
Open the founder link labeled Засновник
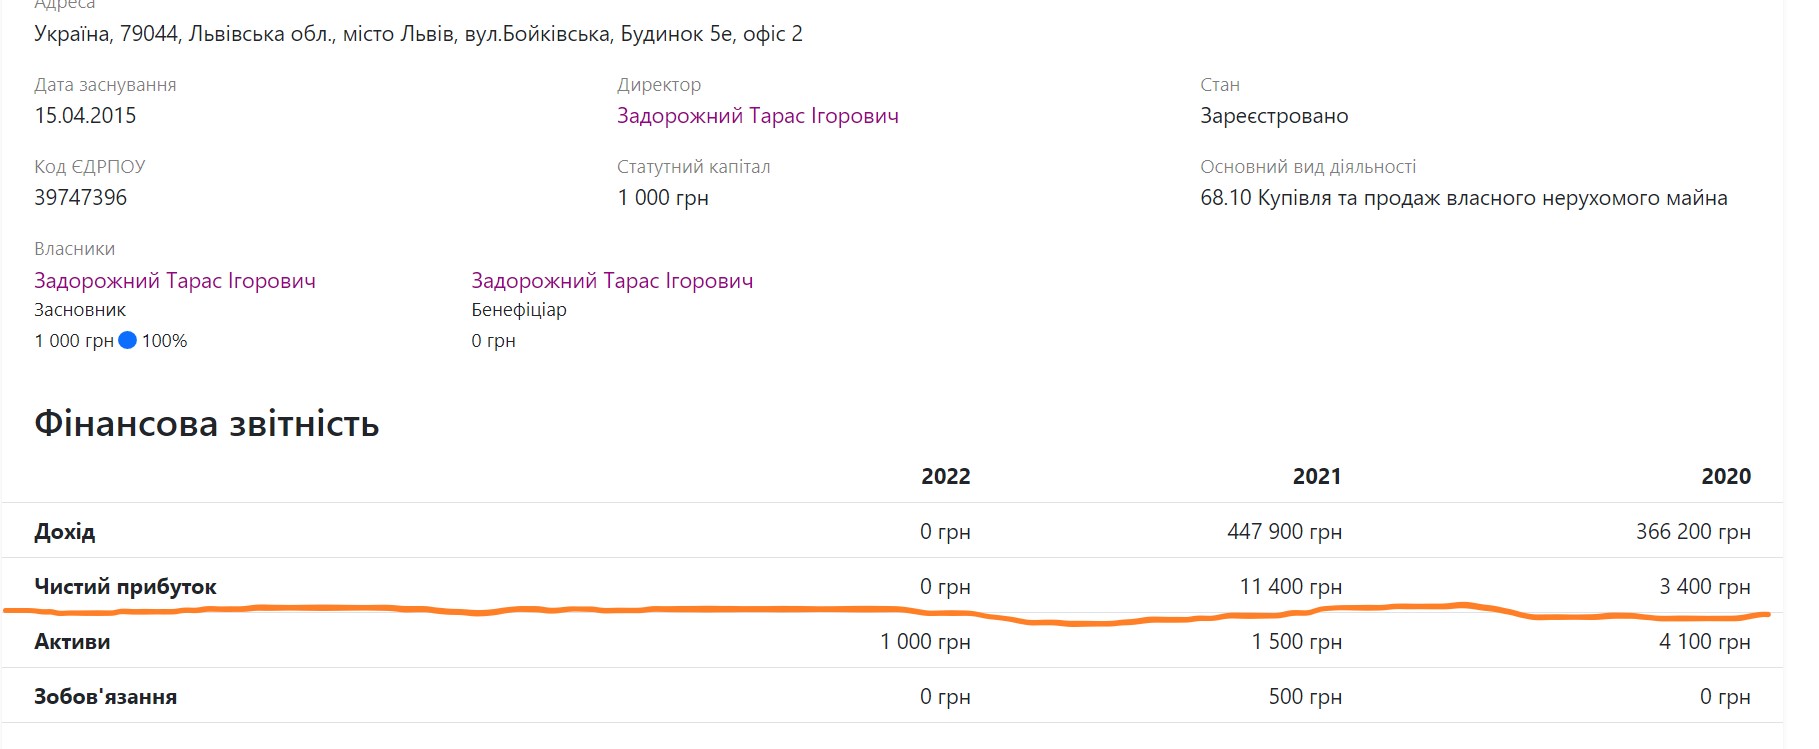coord(175,281)
